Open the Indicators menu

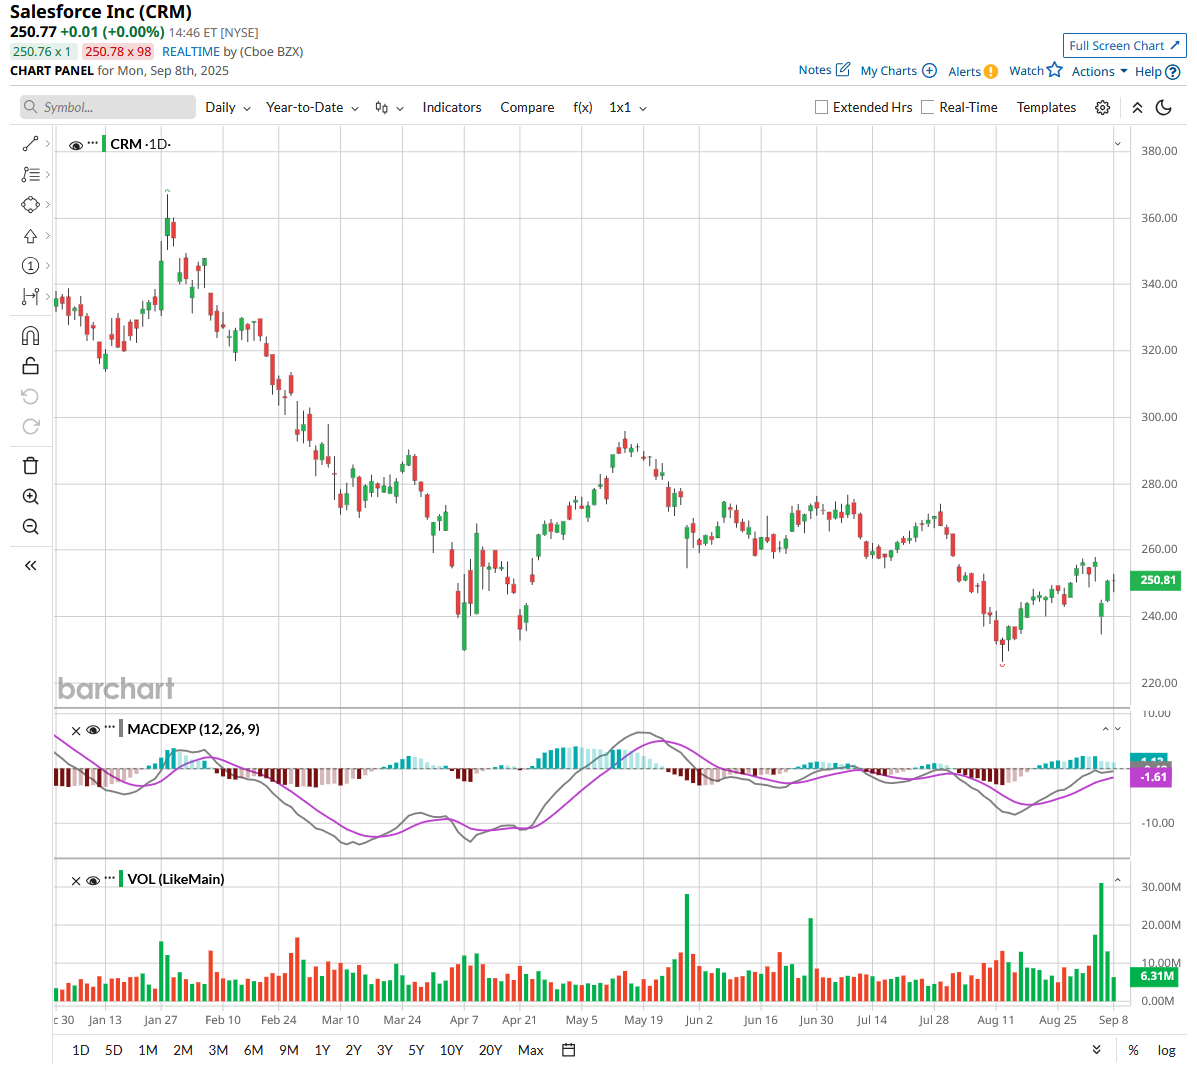pos(452,108)
